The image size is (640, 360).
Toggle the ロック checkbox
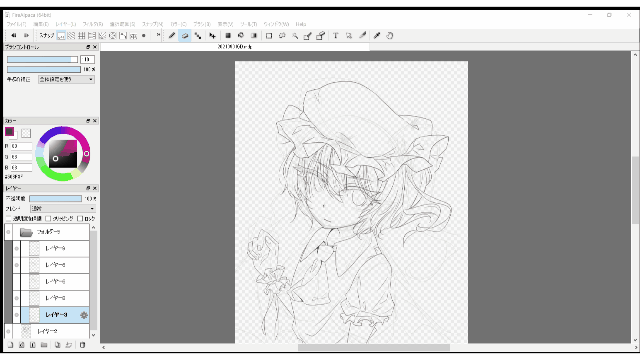coord(80,218)
